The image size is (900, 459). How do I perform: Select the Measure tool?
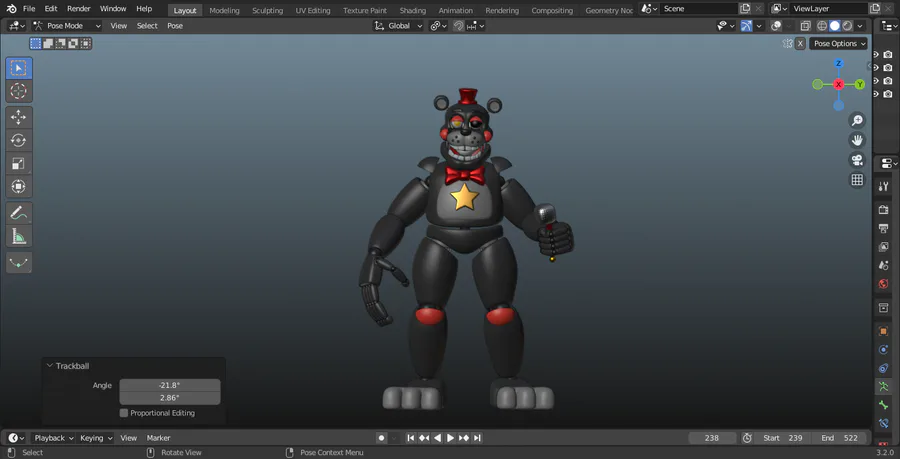pyautogui.click(x=19, y=236)
